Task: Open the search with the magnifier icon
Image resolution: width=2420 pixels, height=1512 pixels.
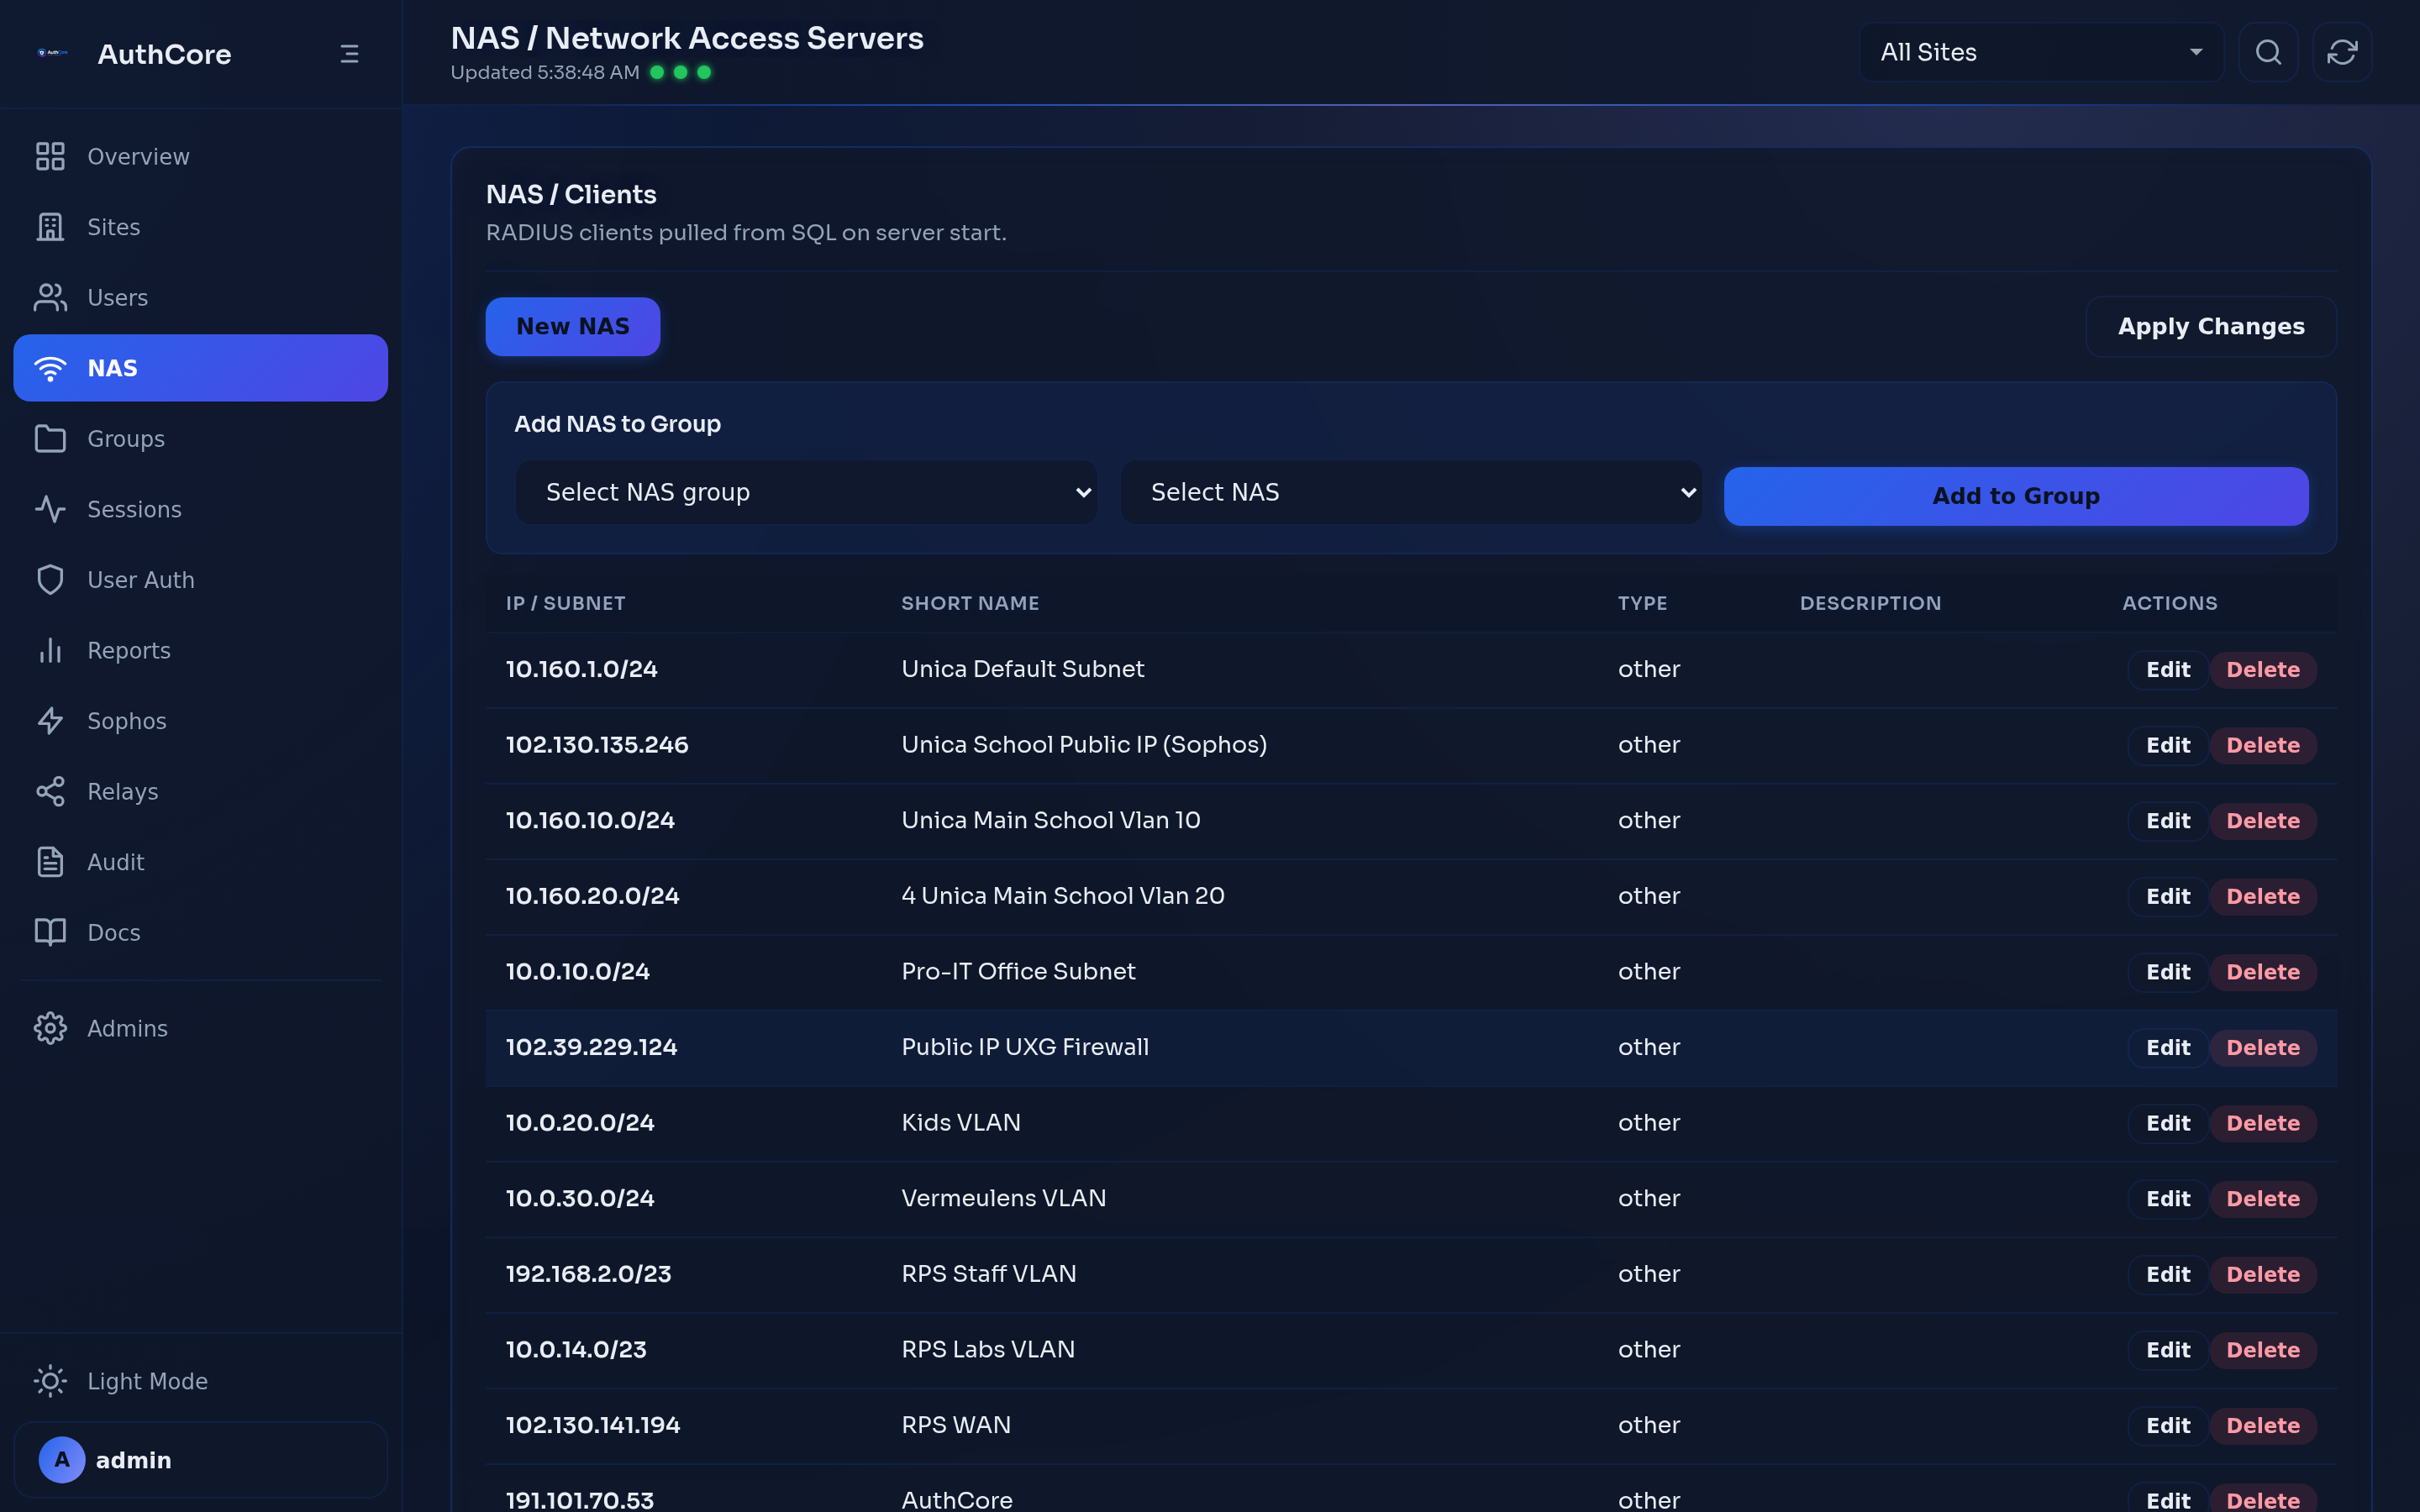Action: tap(2268, 52)
